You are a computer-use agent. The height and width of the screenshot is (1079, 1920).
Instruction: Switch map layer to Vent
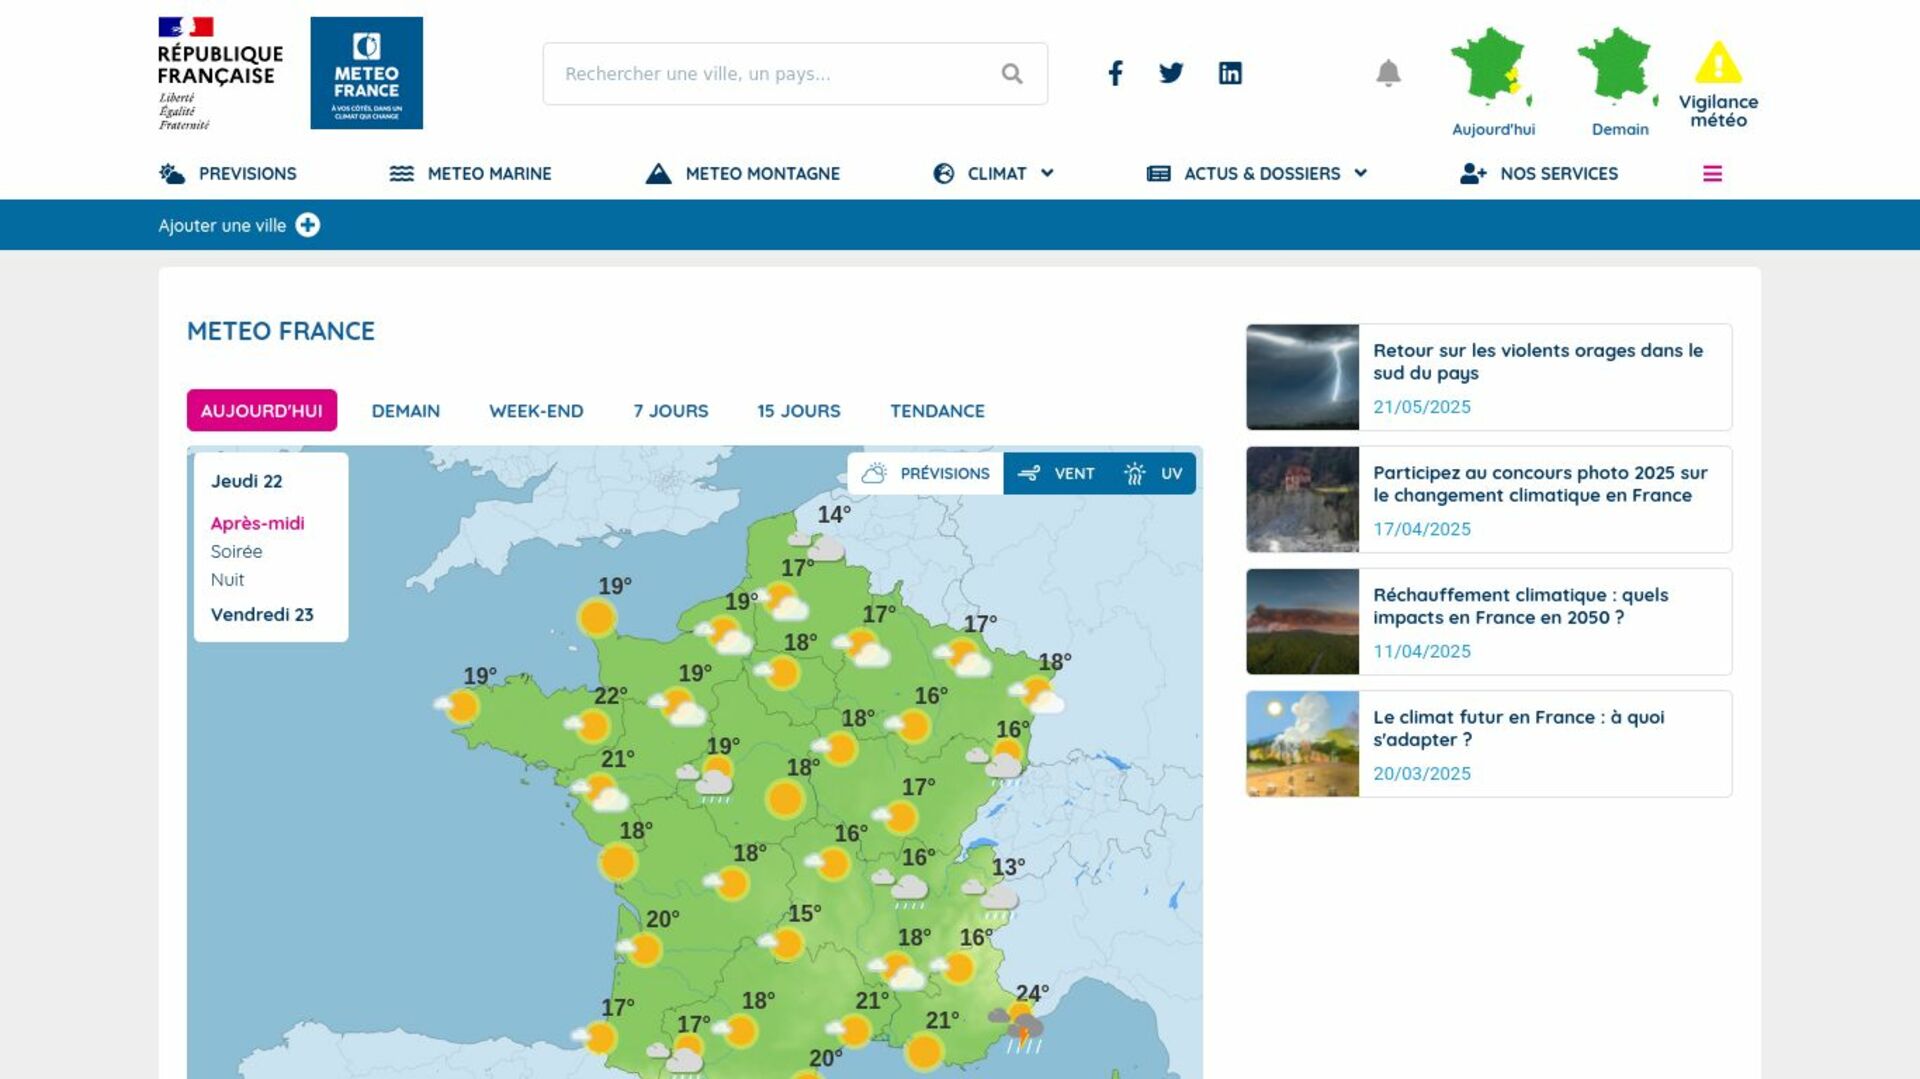point(1056,473)
